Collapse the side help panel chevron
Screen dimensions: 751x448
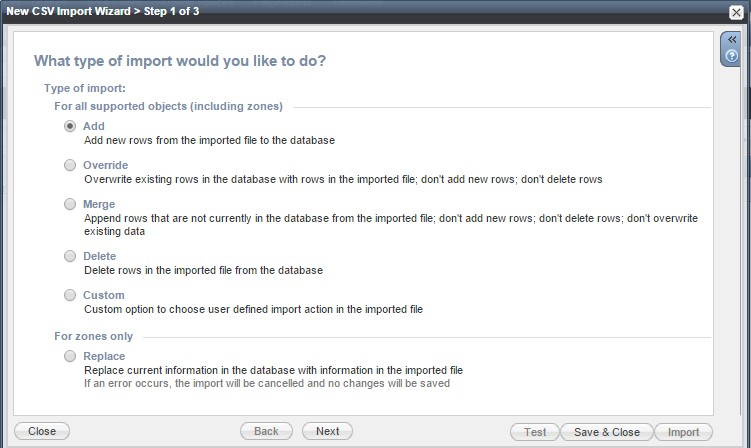(x=732, y=40)
